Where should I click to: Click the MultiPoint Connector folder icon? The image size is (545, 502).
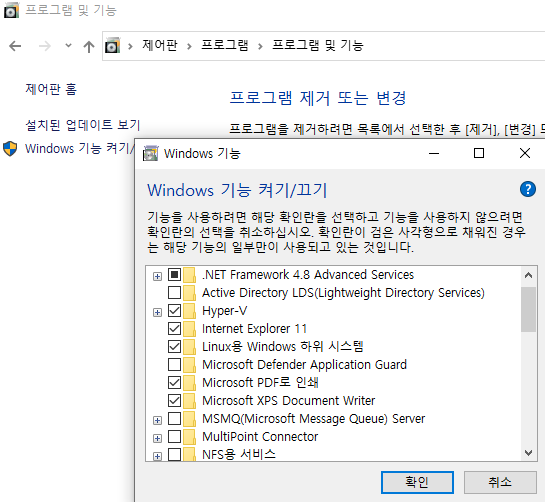(189, 437)
